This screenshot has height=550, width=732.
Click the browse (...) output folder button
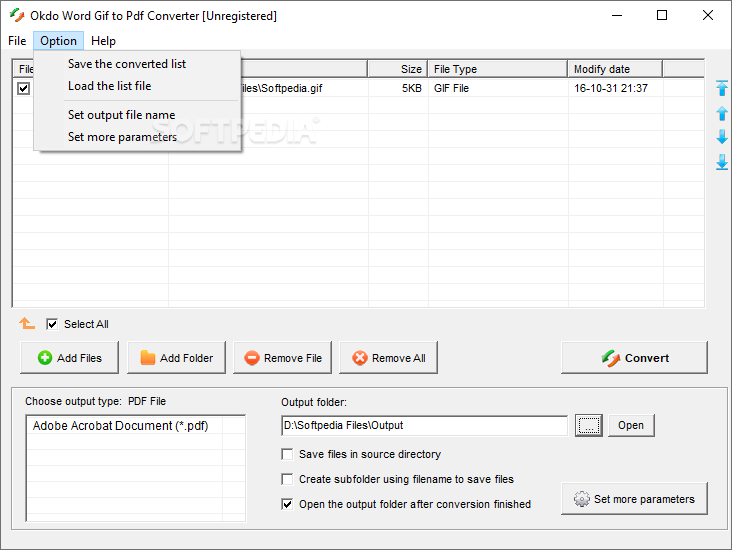point(589,425)
